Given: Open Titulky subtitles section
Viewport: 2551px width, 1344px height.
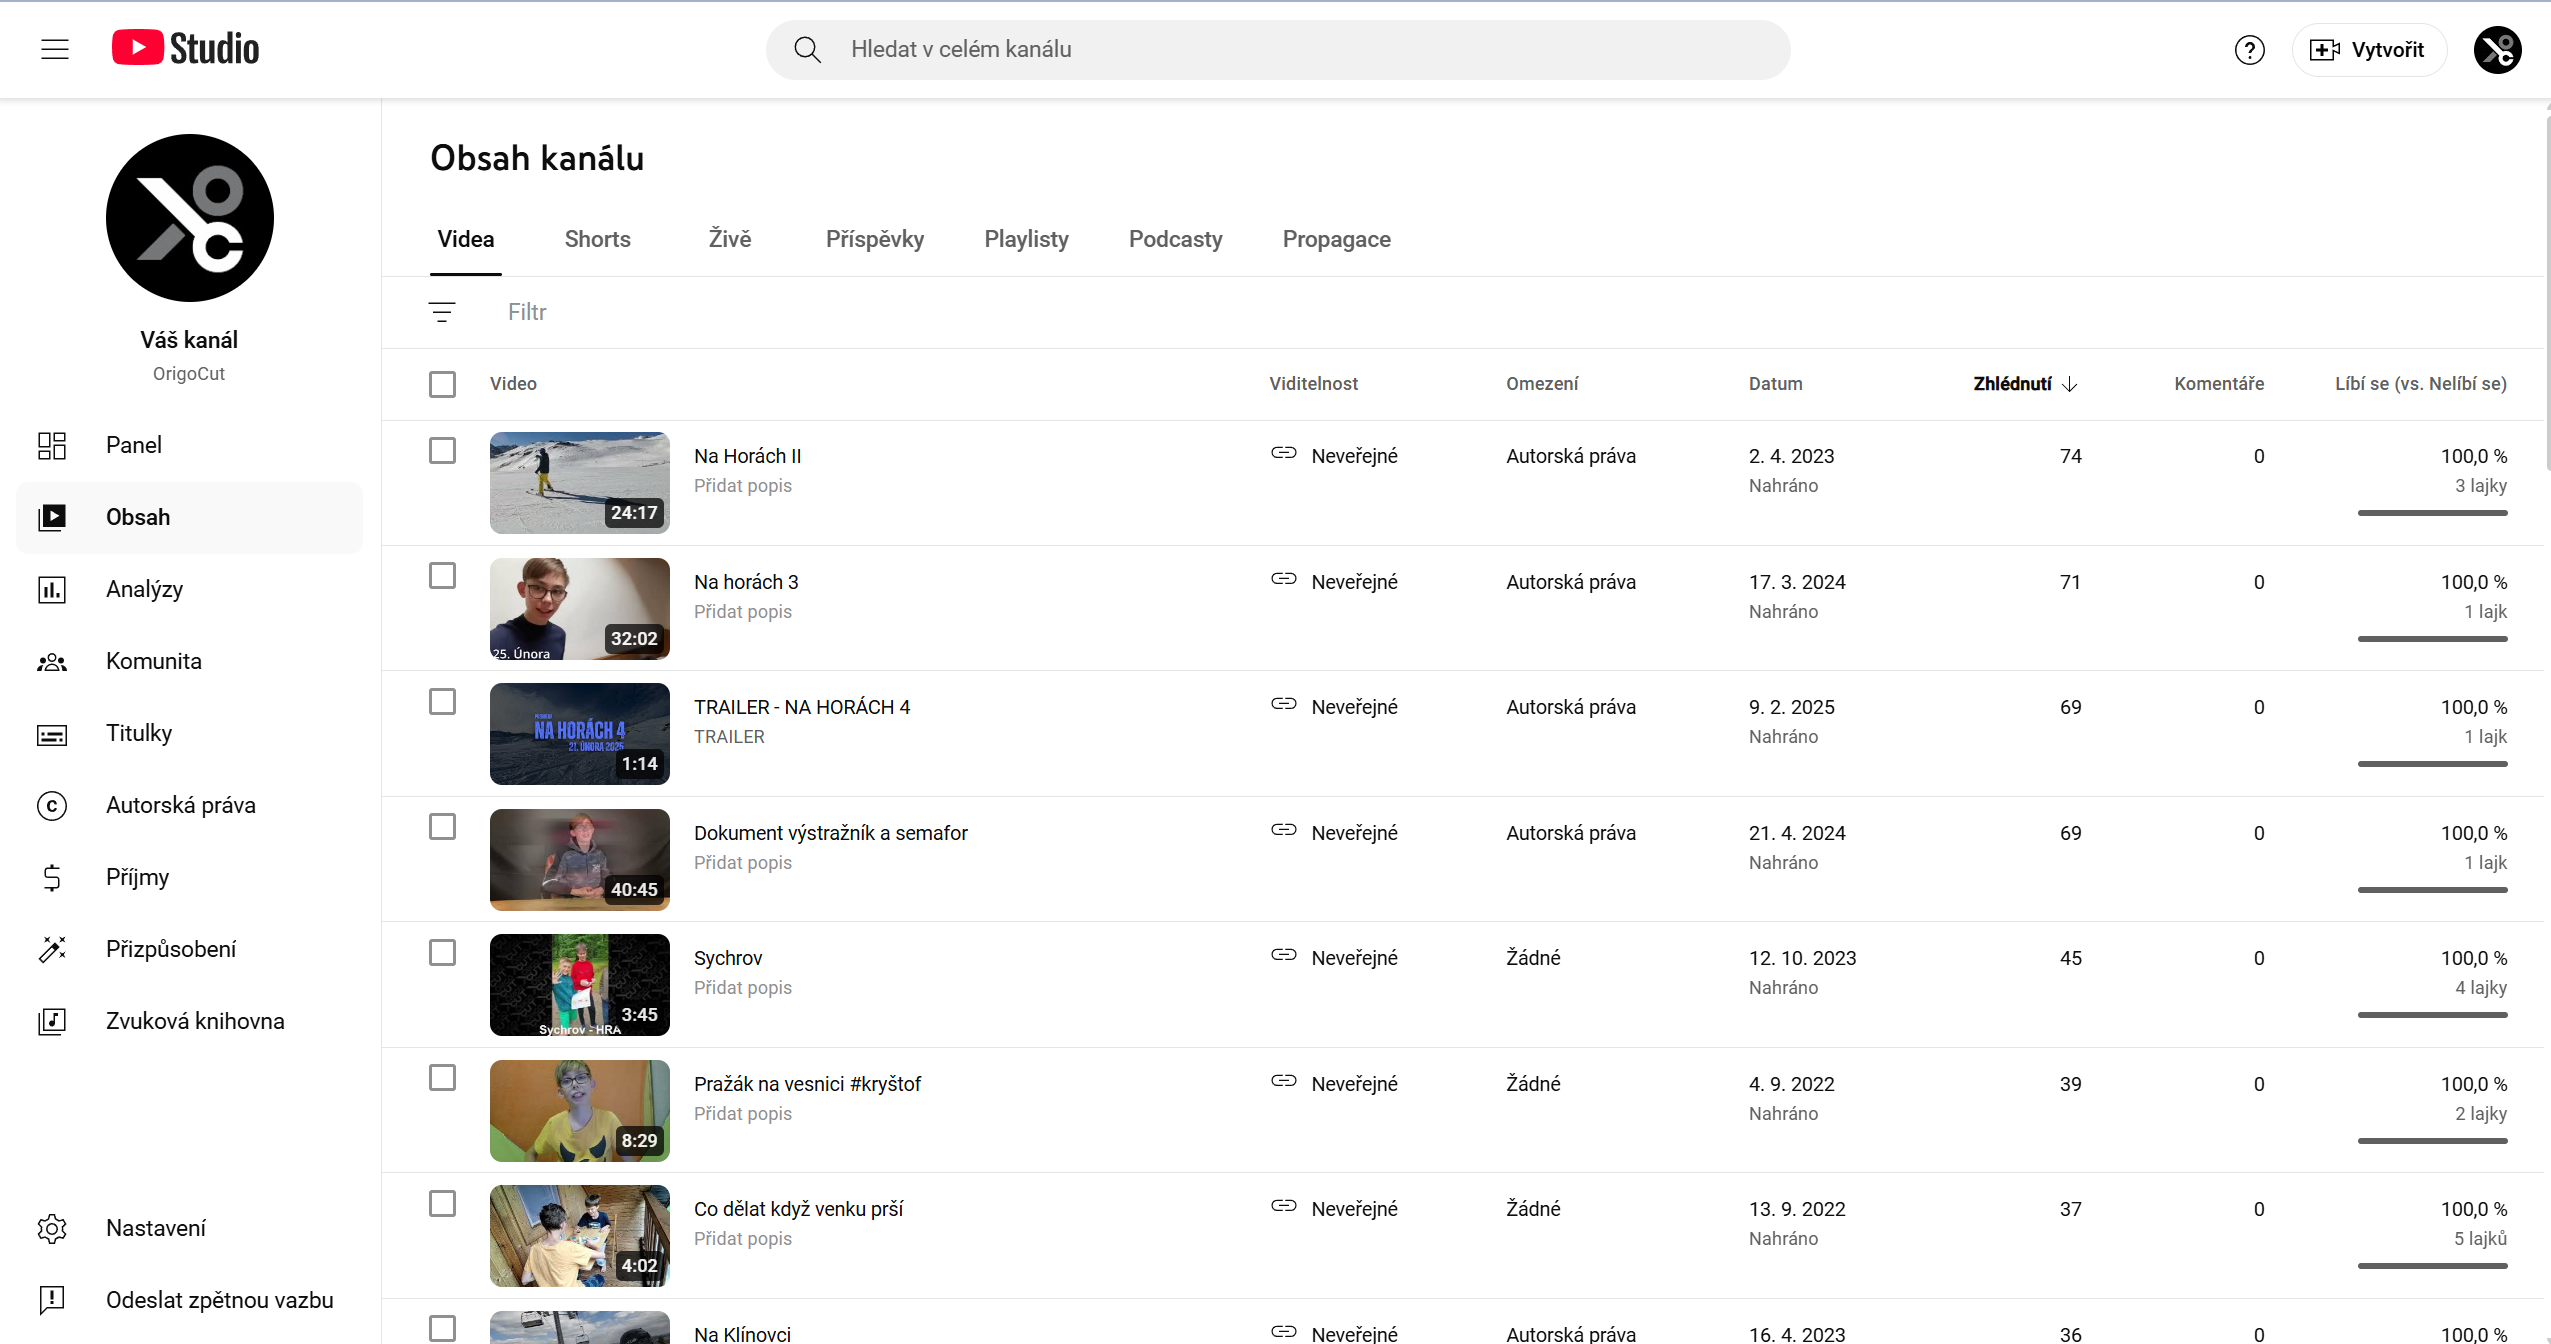Looking at the screenshot, I should click(138, 733).
